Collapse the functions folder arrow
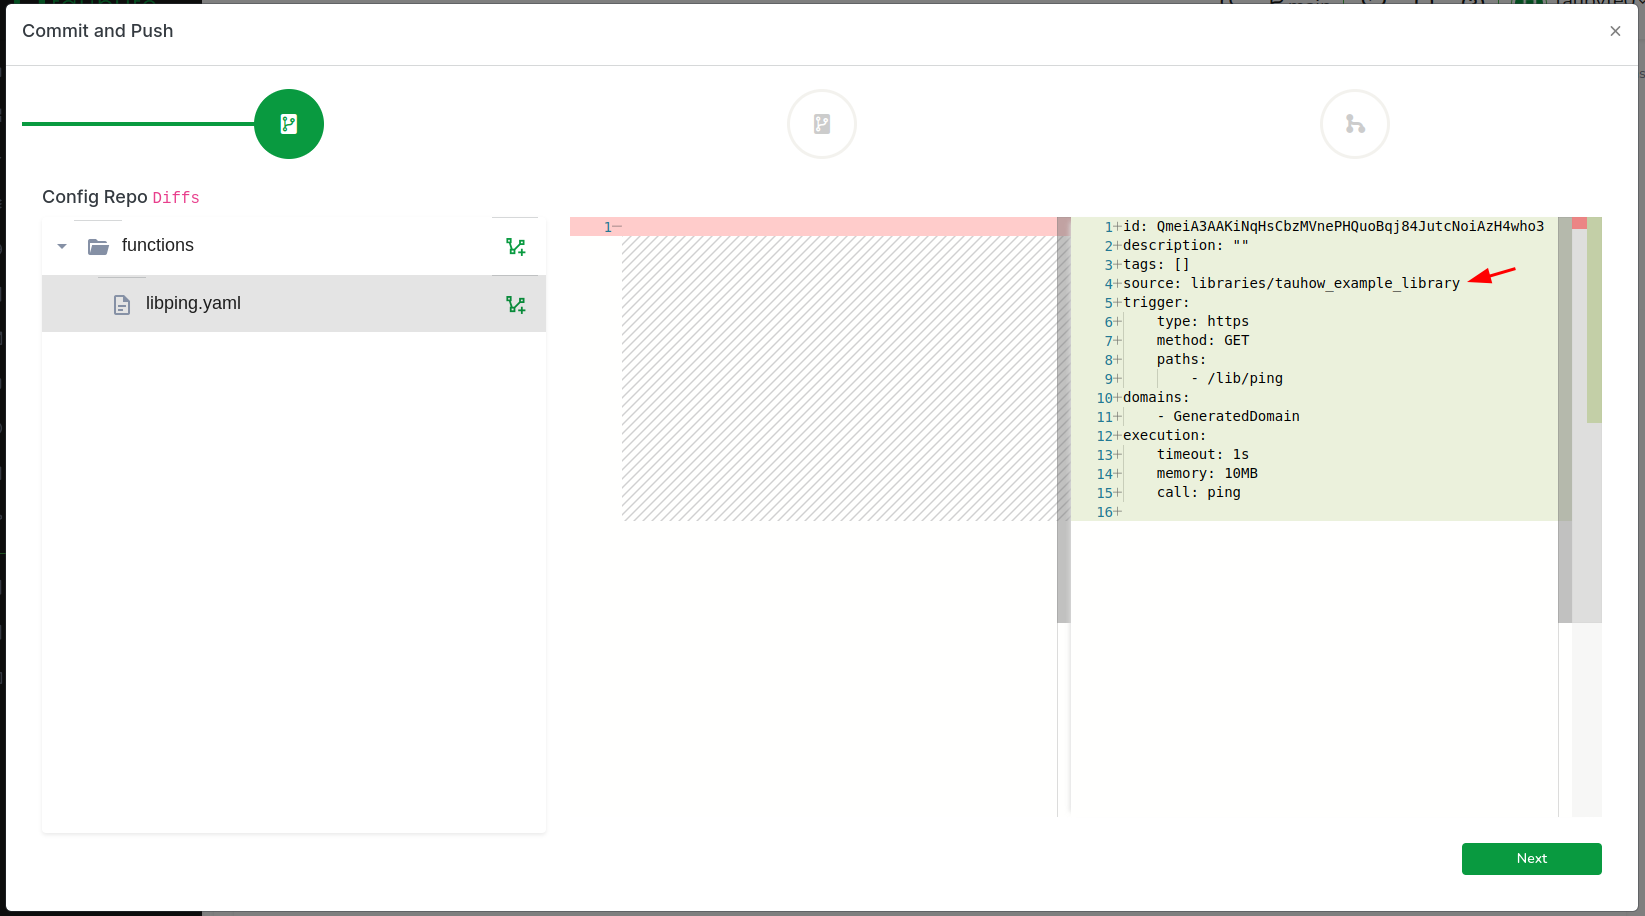Screen dimensions: 1645x916 pyautogui.click(x=62, y=246)
